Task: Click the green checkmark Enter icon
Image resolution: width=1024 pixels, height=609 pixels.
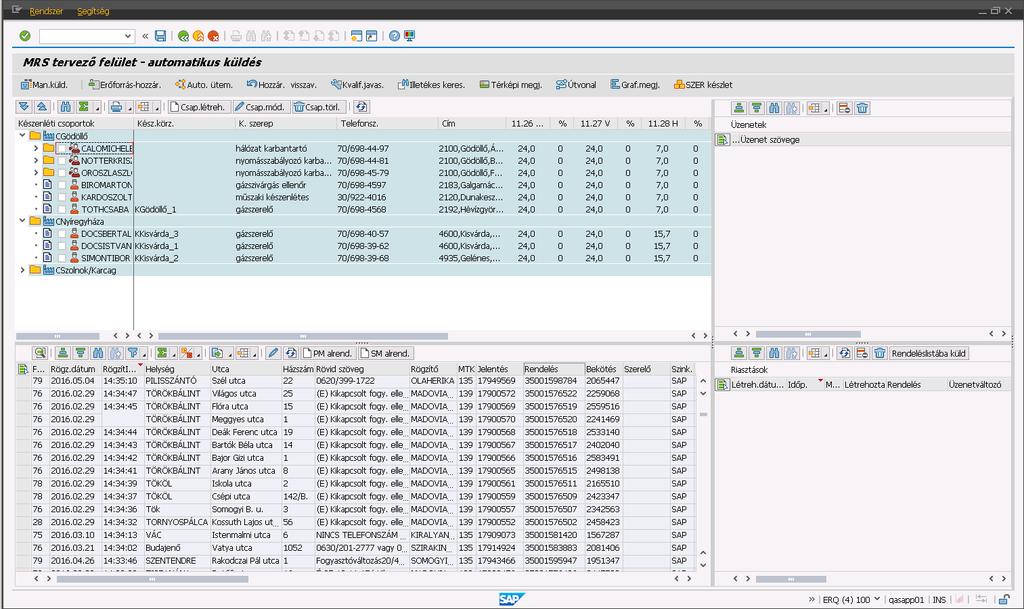Action: (25, 36)
